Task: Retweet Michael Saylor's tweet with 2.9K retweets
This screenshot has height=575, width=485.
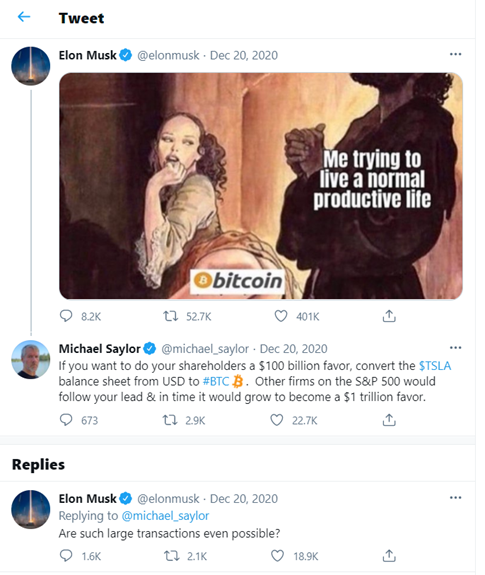Action: 170,420
